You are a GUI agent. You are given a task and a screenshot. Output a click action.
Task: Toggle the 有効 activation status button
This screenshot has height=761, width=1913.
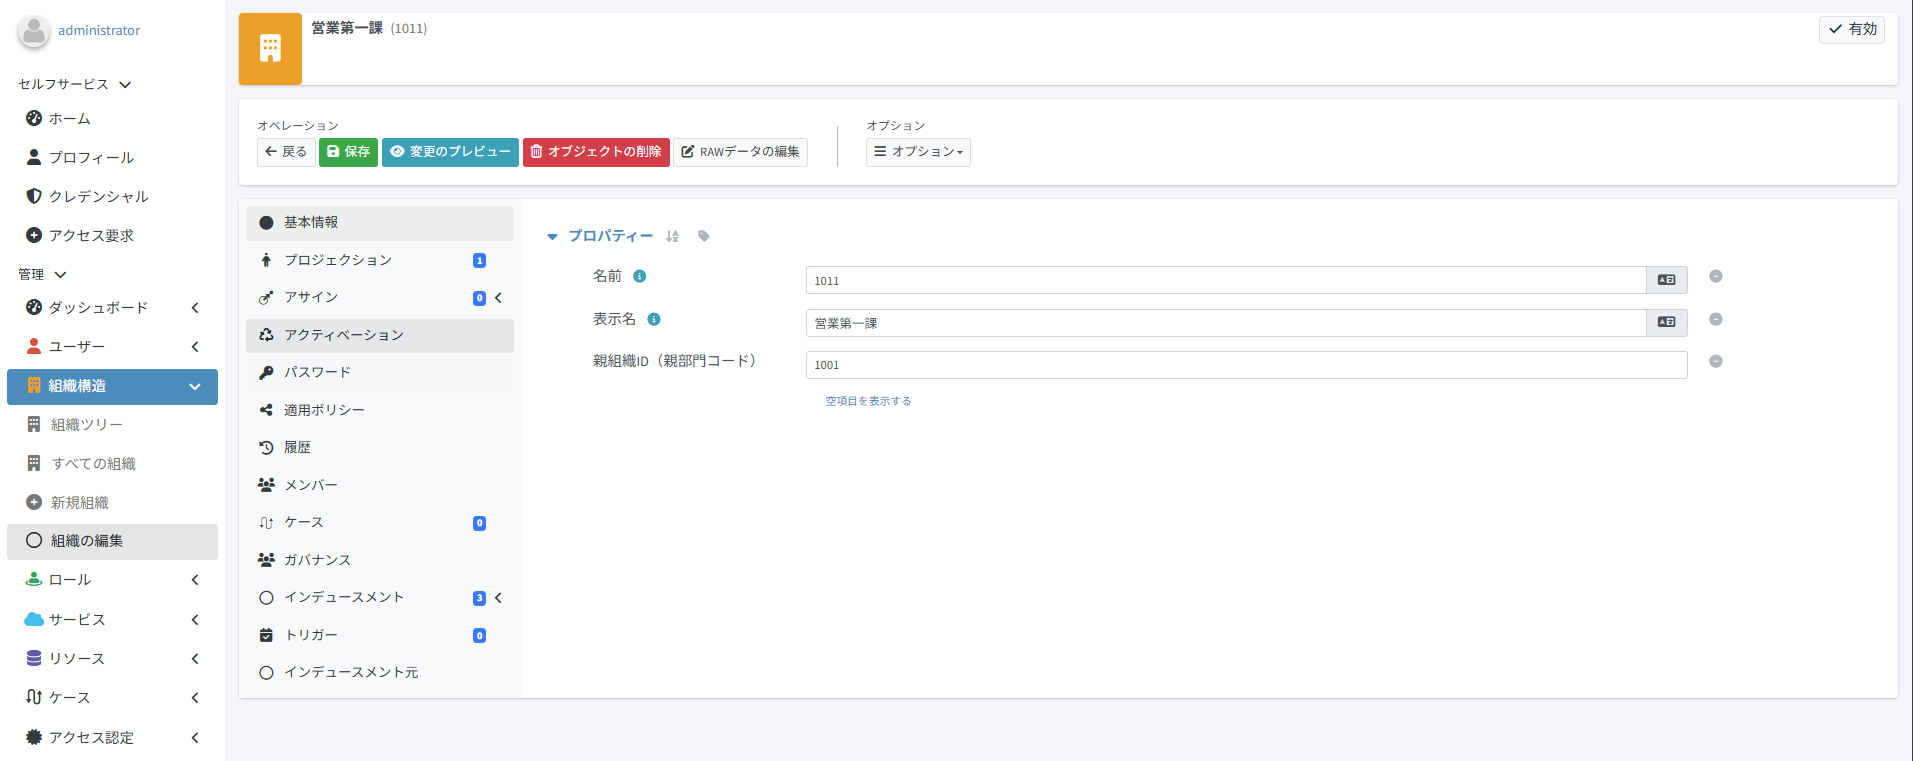click(x=1852, y=30)
